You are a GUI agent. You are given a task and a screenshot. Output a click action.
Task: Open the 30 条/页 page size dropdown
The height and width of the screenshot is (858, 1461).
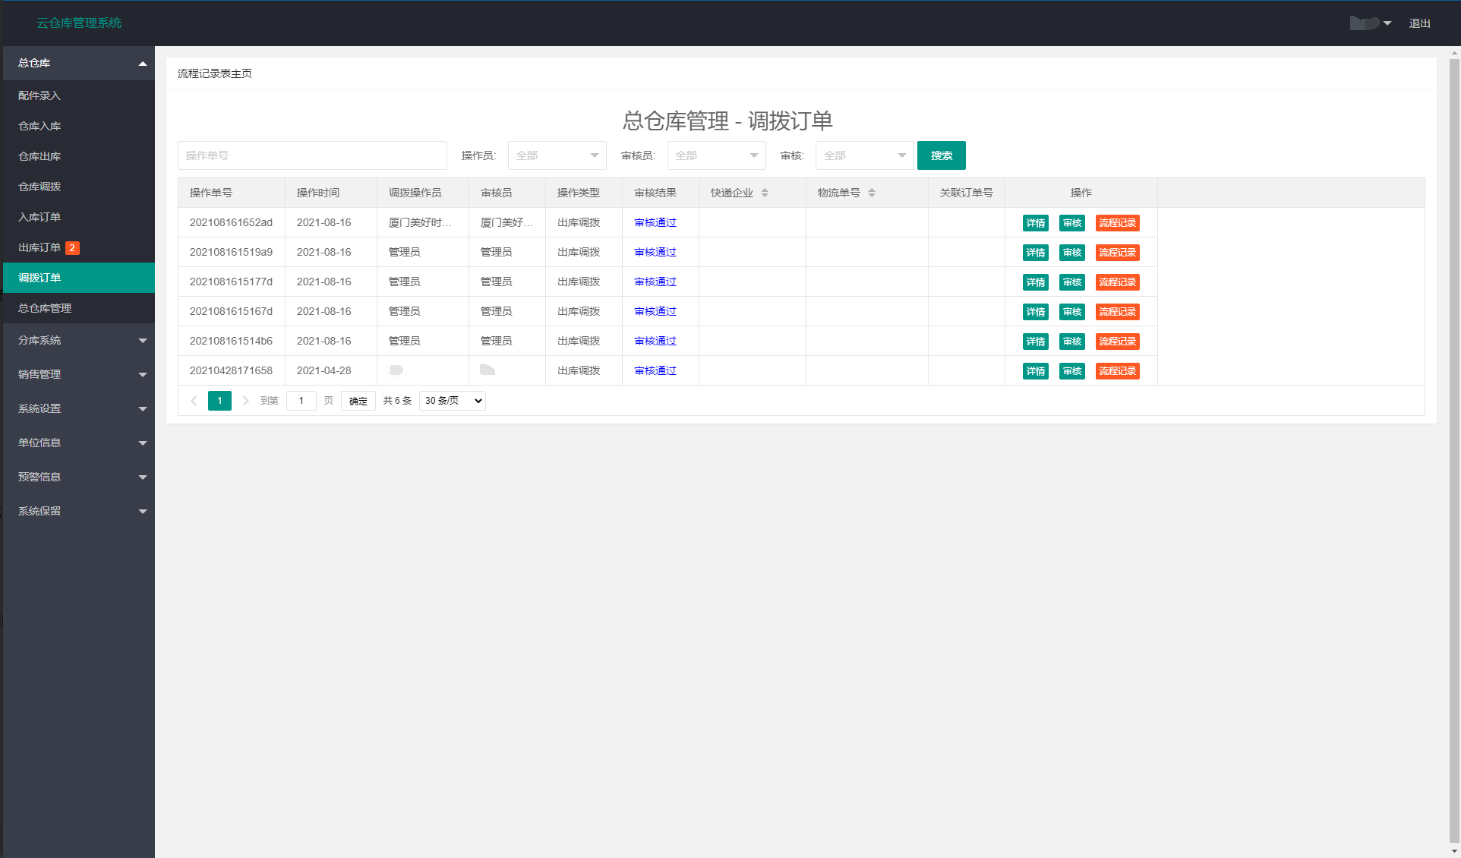[x=452, y=401]
